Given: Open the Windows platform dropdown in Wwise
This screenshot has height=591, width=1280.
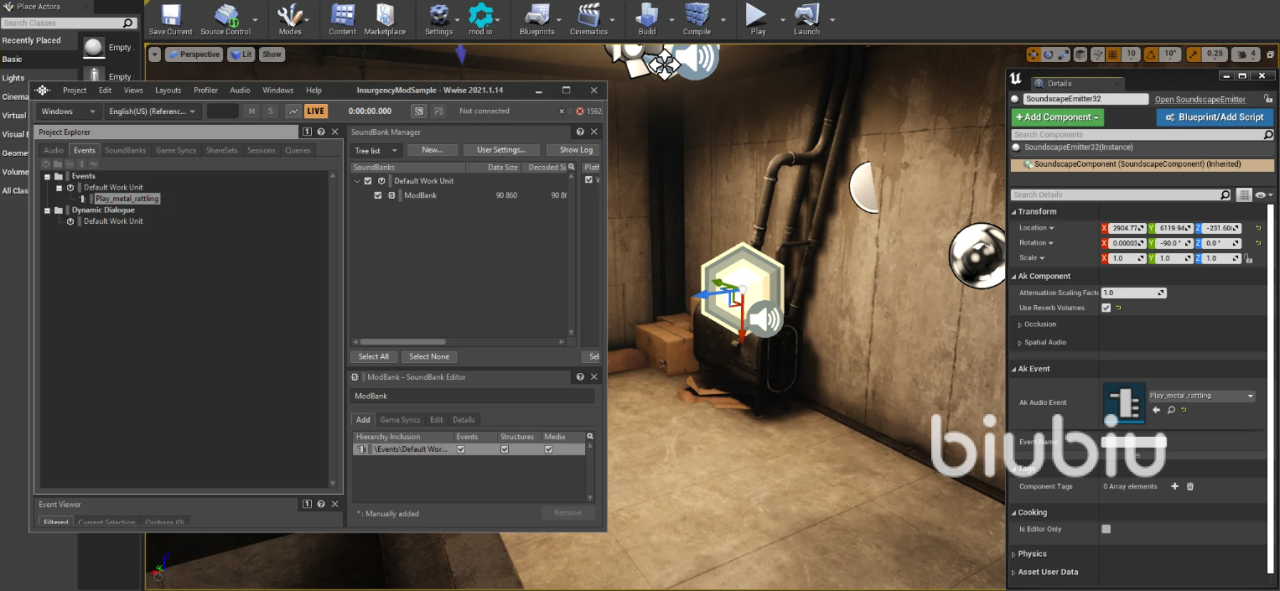Looking at the screenshot, I should [x=68, y=111].
